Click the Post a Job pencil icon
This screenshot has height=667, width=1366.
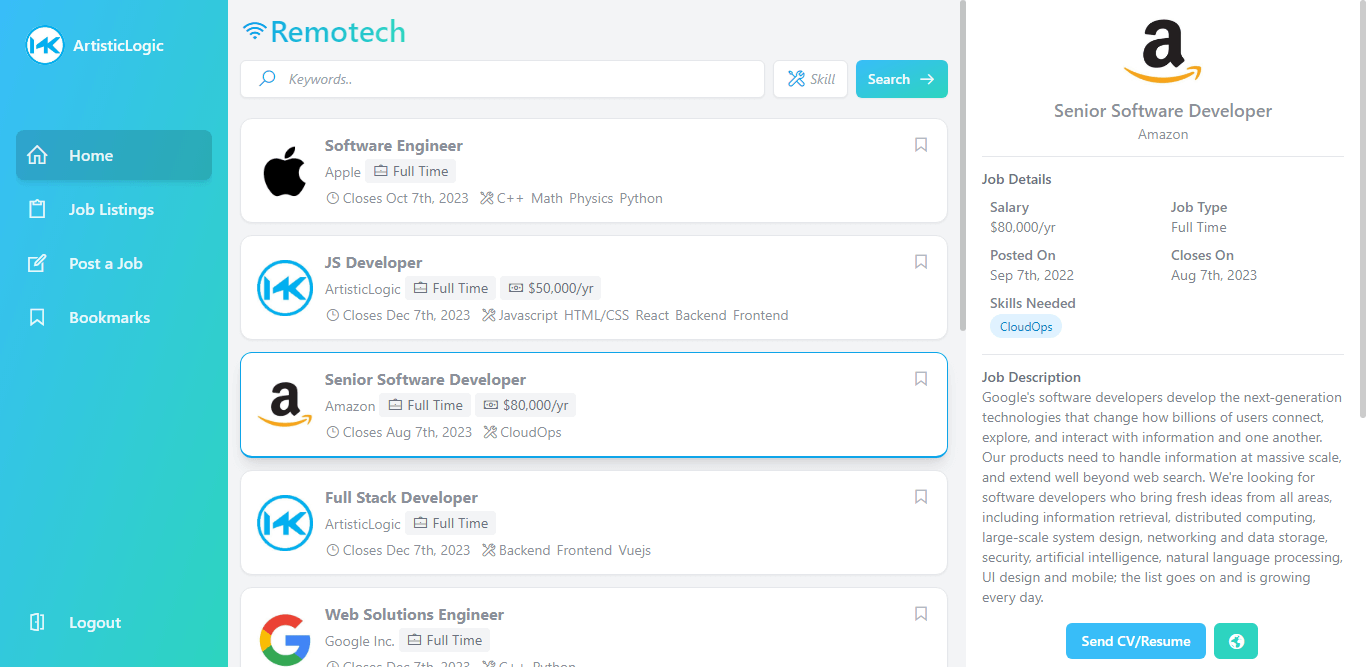coord(37,263)
